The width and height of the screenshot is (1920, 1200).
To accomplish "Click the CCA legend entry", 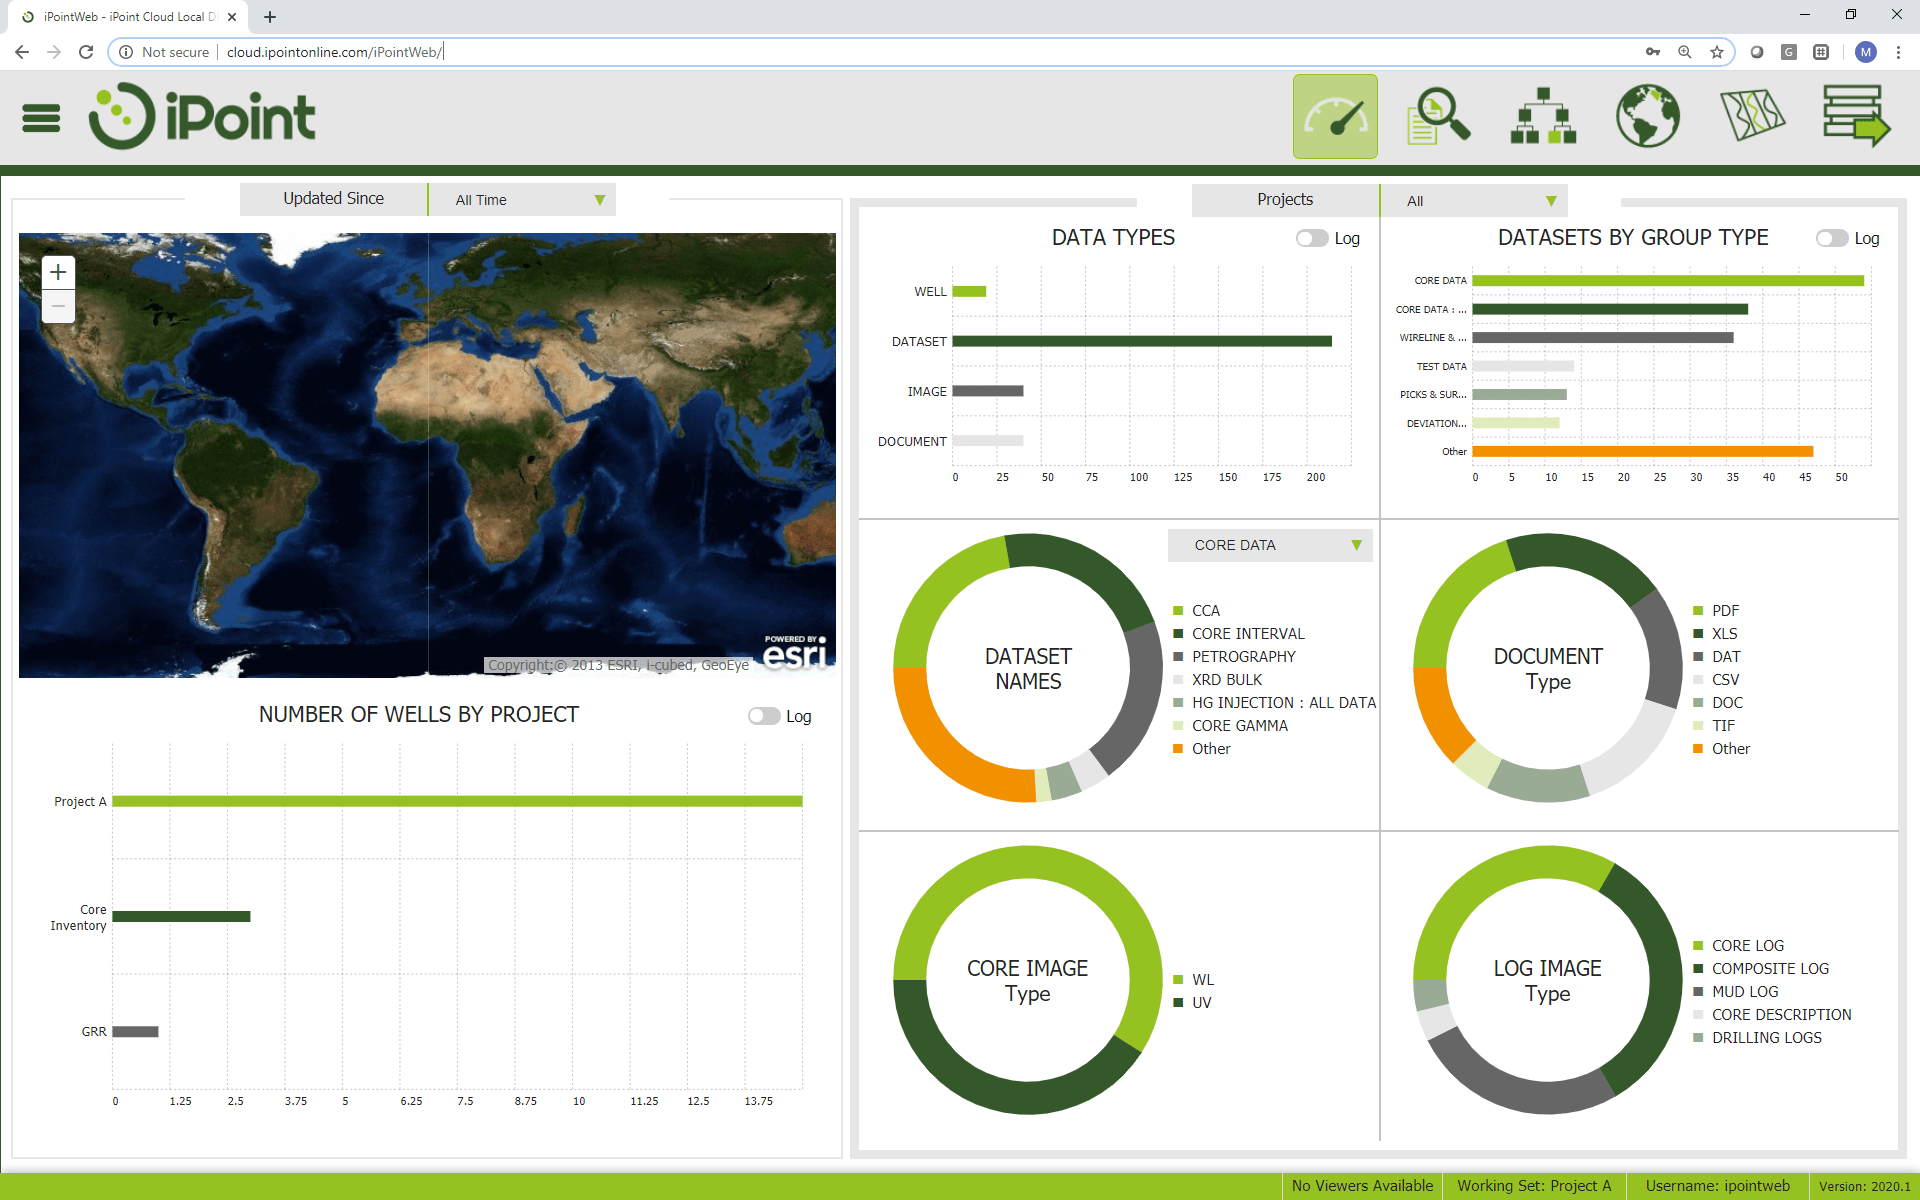I will pyautogui.click(x=1196, y=610).
